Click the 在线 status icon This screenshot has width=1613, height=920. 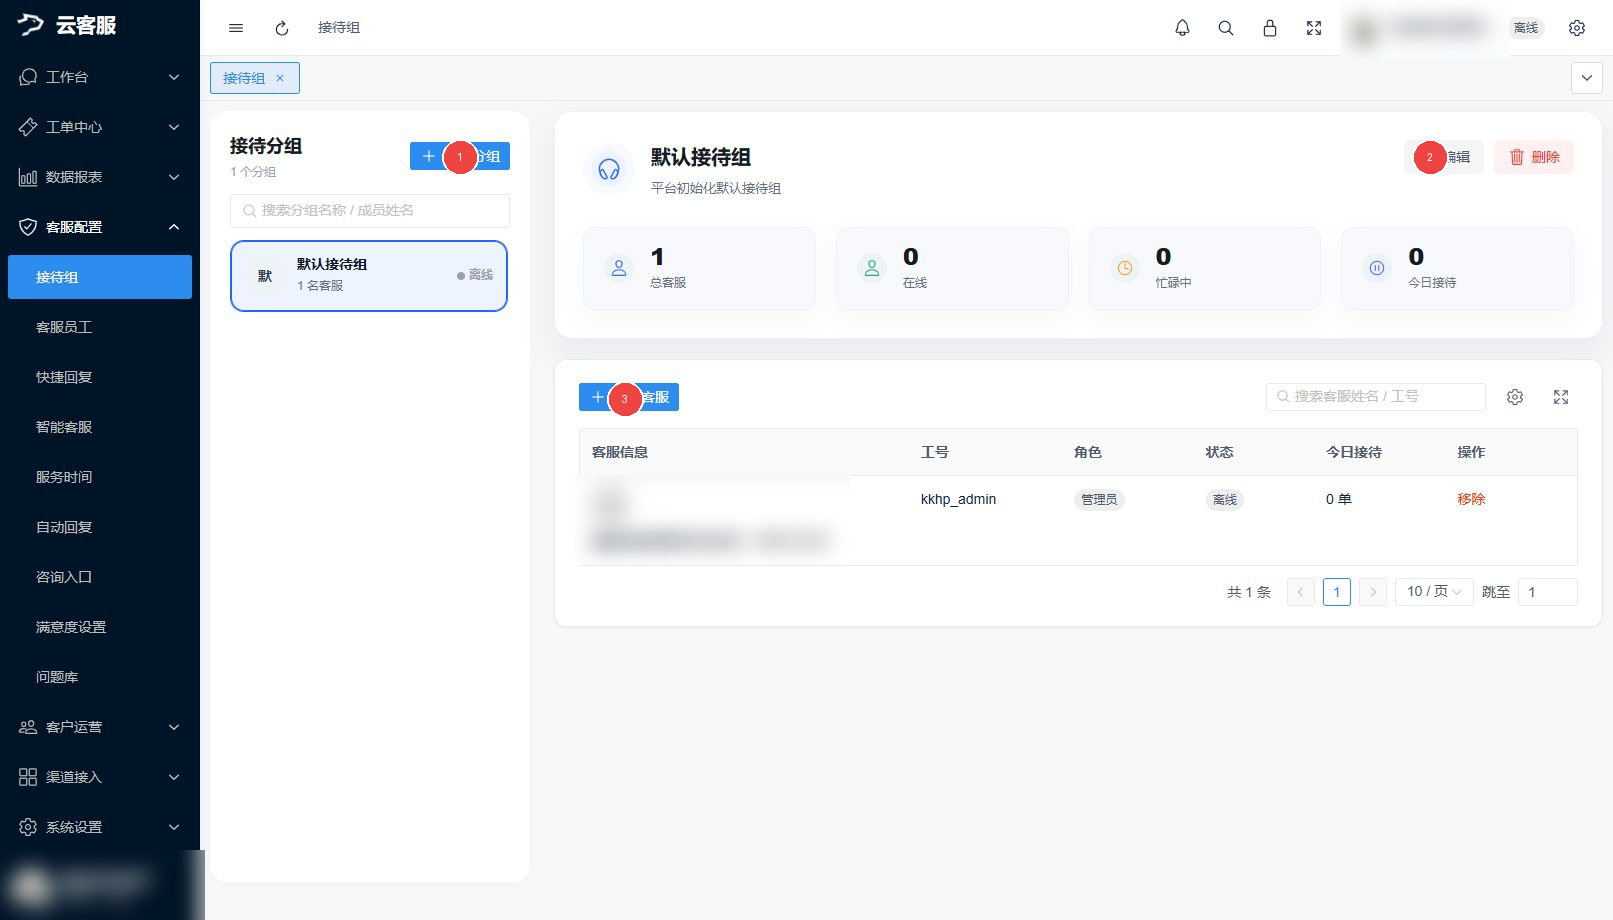[872, 268]
